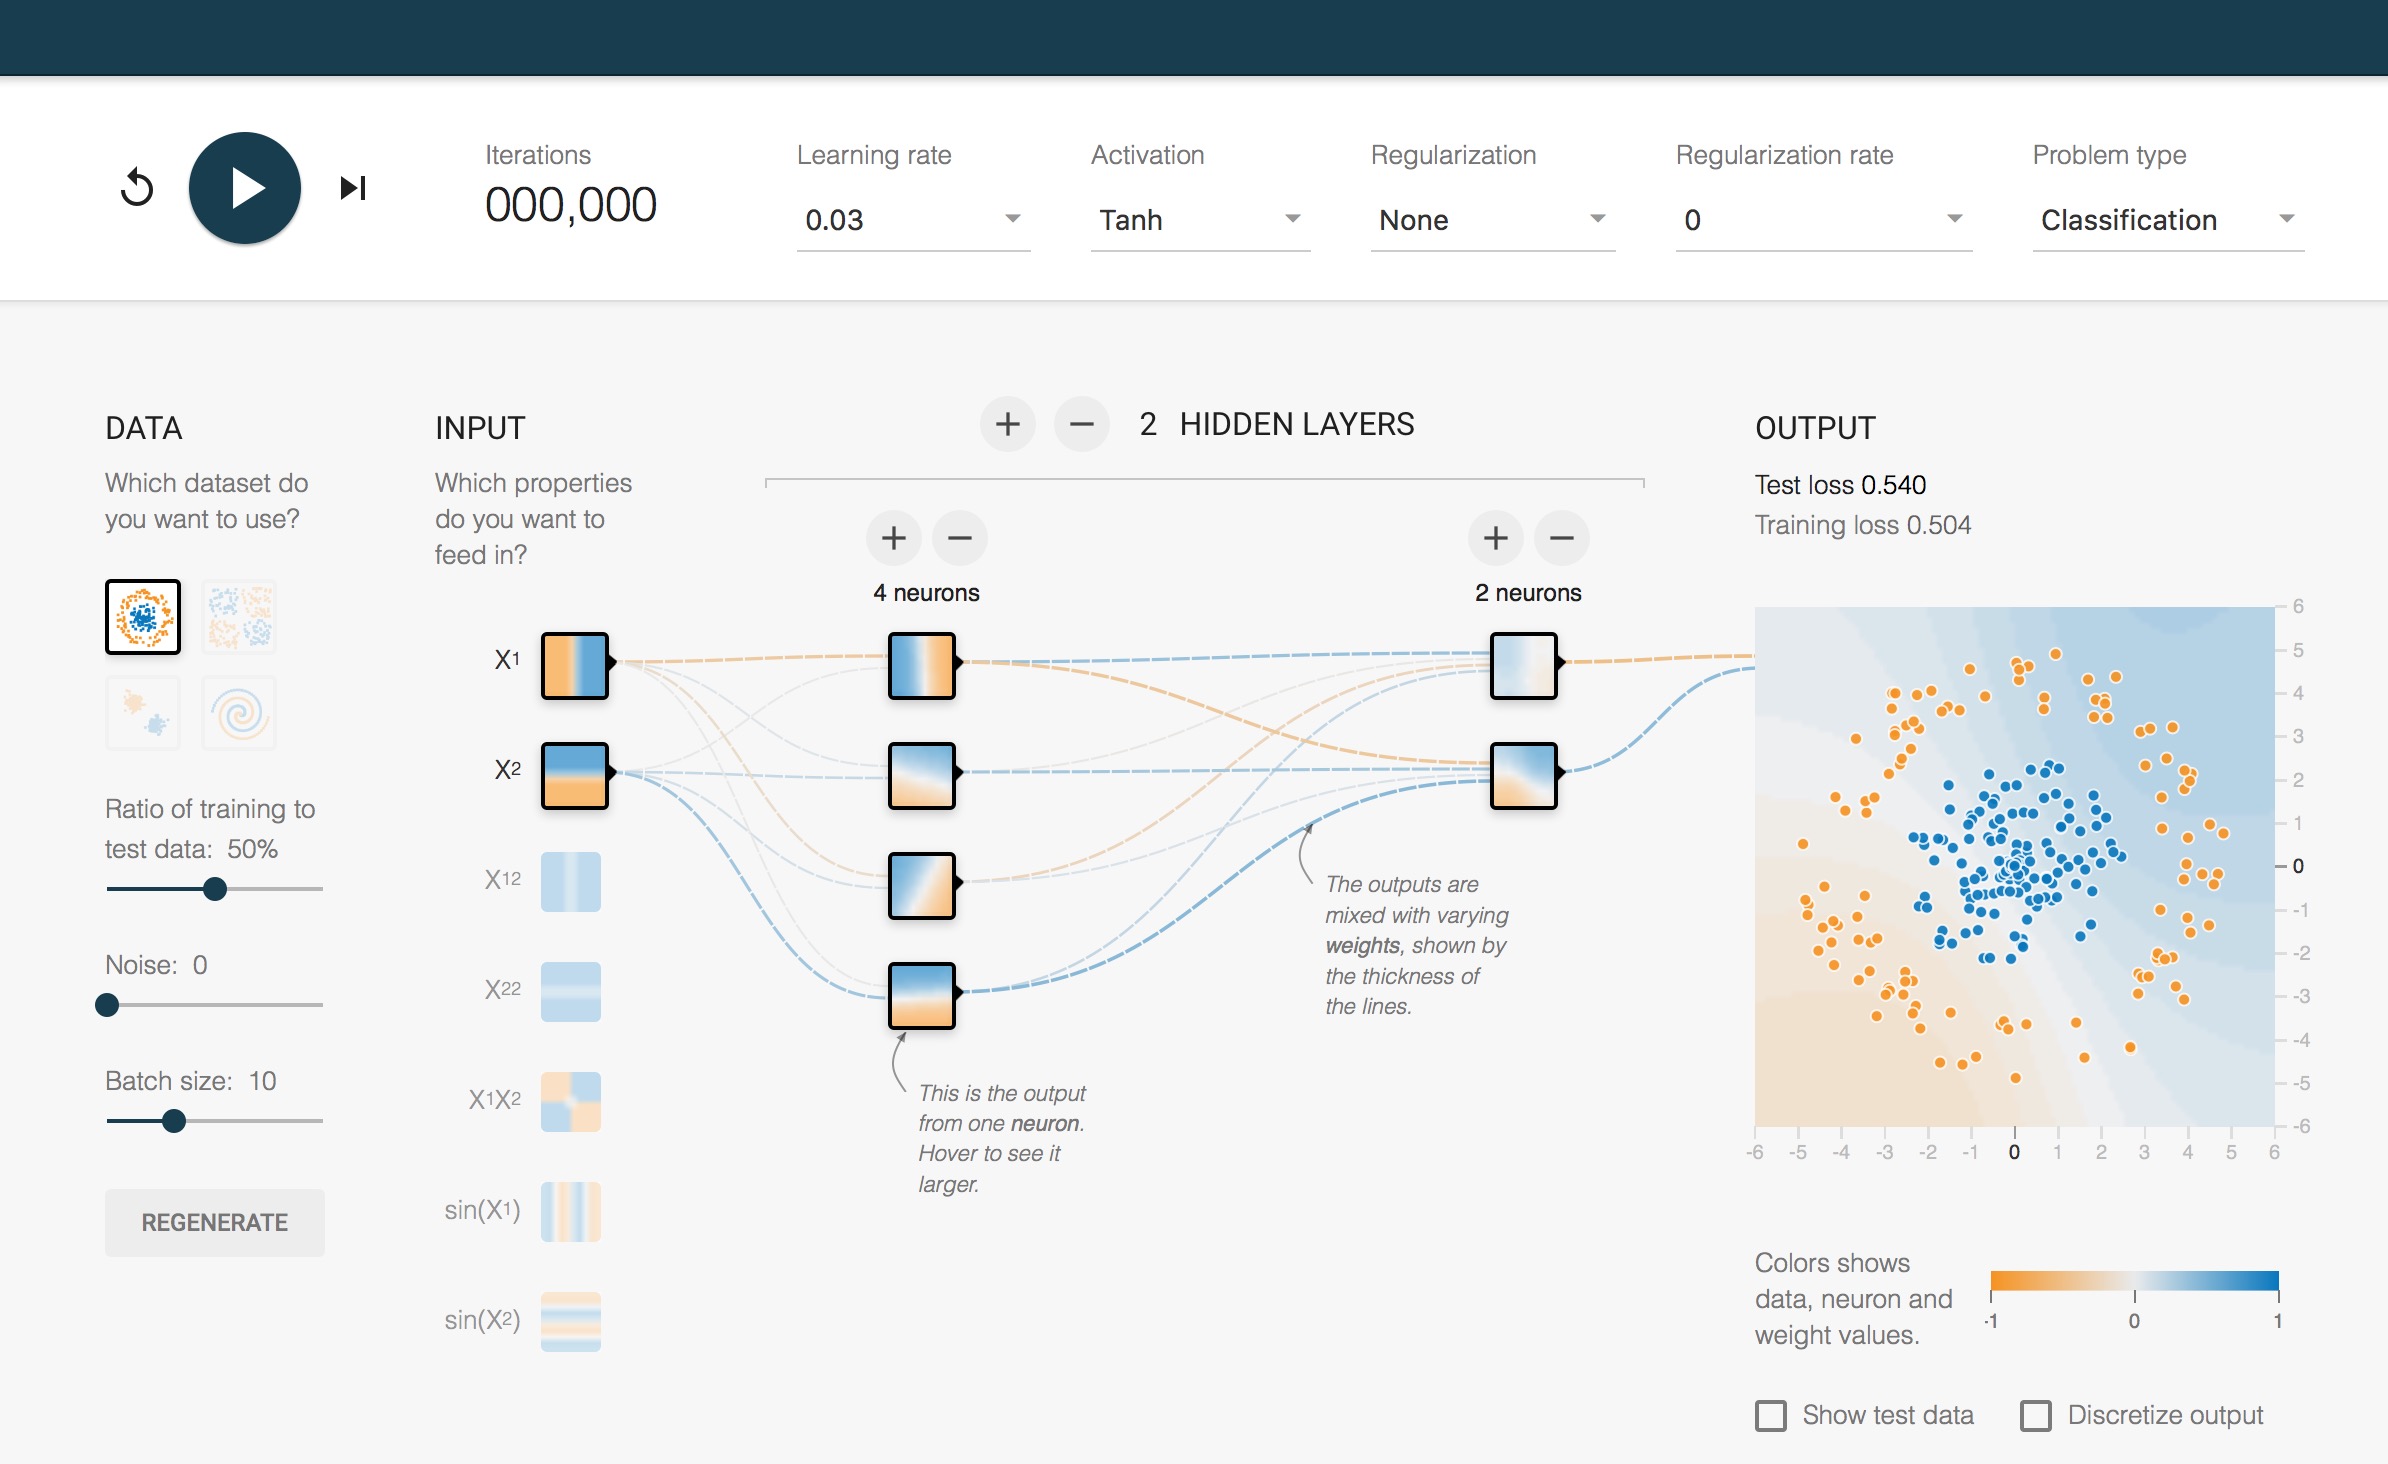The width and height of the screenshot is (2388, 1464).
Task: Expand the Problem type dropdown
Action: click(2167, 220)
